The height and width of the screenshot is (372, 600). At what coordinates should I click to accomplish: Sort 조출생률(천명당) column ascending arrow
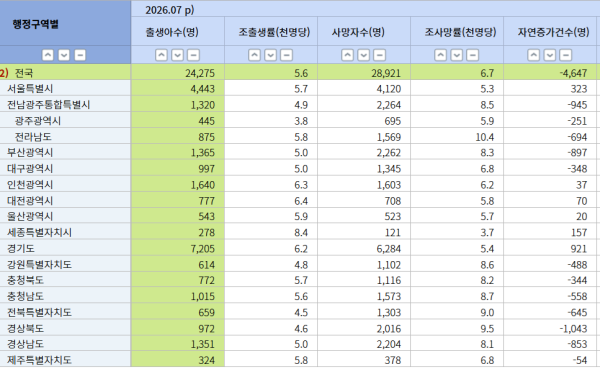point(254,55)
